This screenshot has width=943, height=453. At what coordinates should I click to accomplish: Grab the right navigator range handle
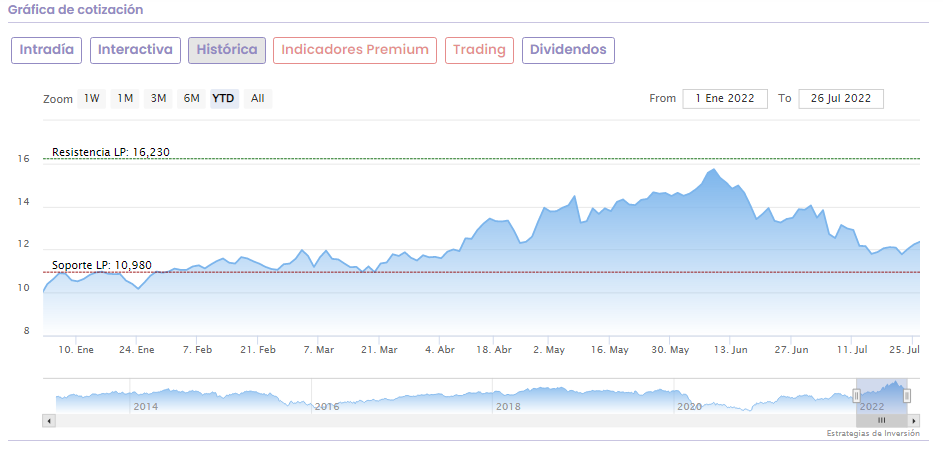point(907,395)
